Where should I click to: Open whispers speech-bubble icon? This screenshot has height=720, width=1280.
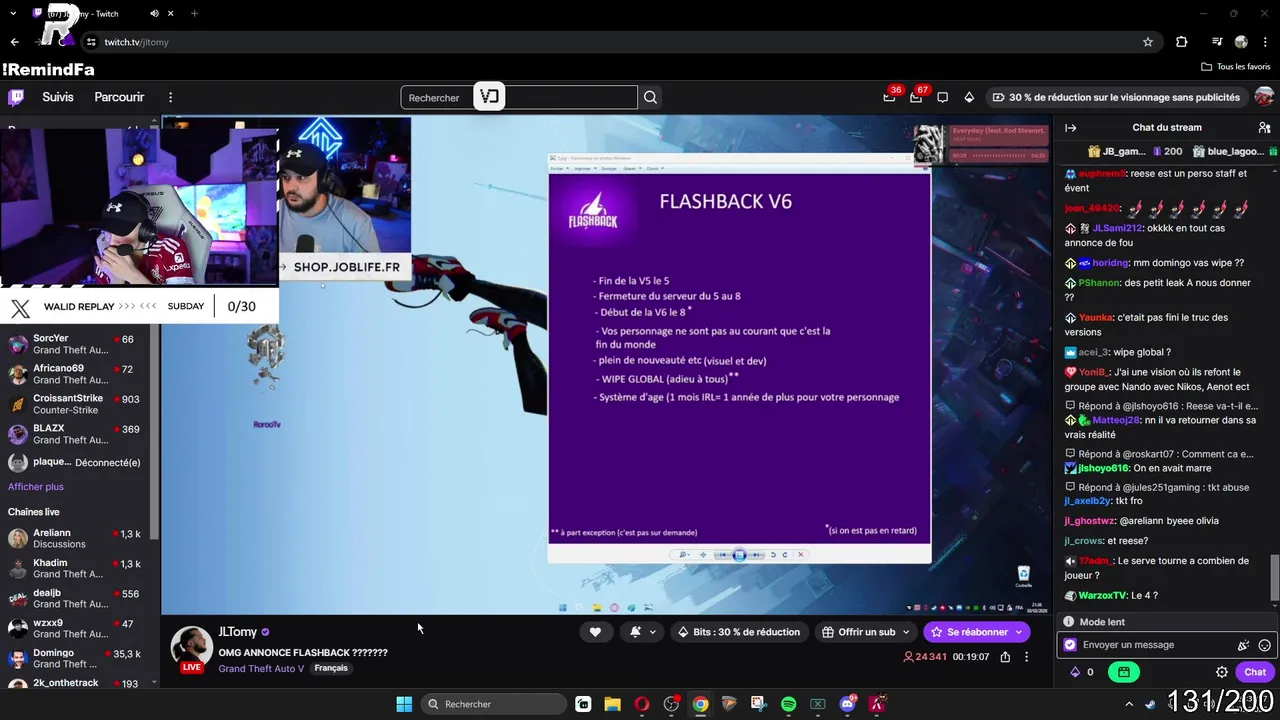point(942,97)
